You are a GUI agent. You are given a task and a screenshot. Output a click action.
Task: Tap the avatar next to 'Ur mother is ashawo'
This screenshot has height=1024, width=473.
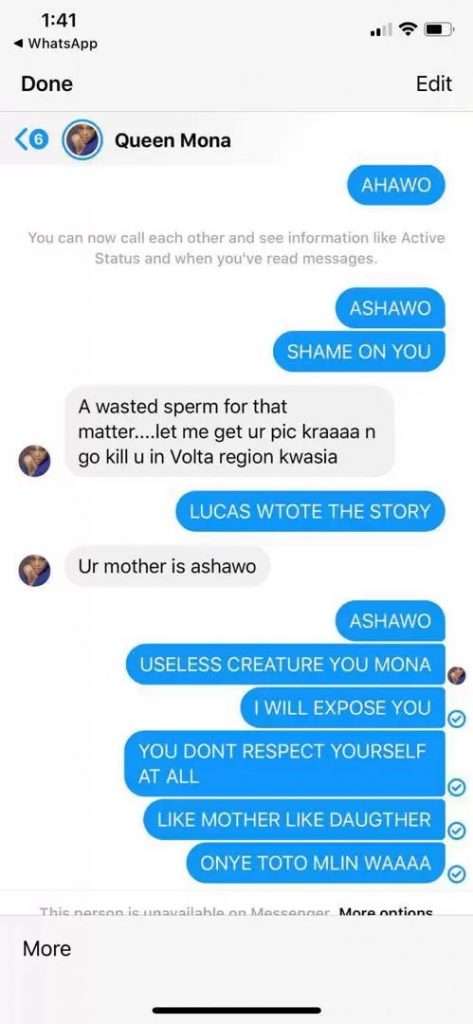(34, 570)
